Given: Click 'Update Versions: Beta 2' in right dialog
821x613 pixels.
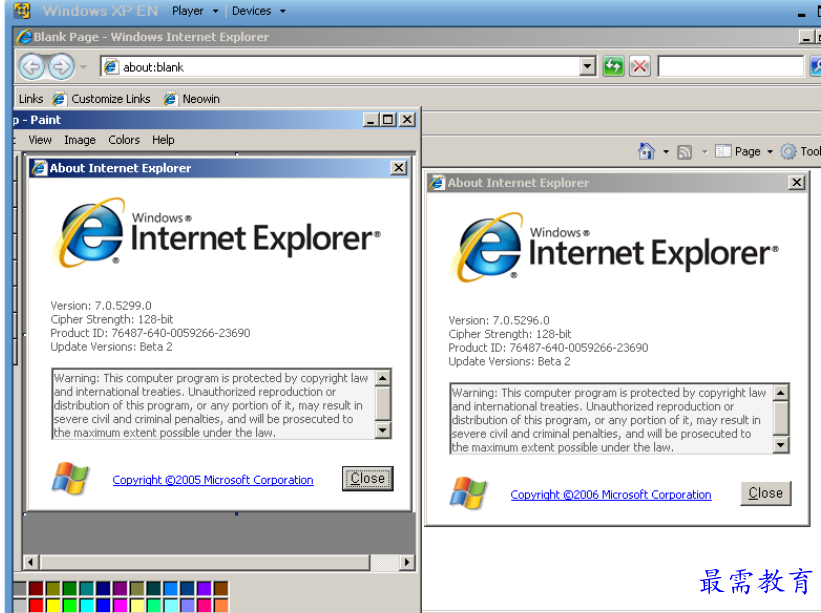Looking at the screenshot, I should click(x=509, y=361).
